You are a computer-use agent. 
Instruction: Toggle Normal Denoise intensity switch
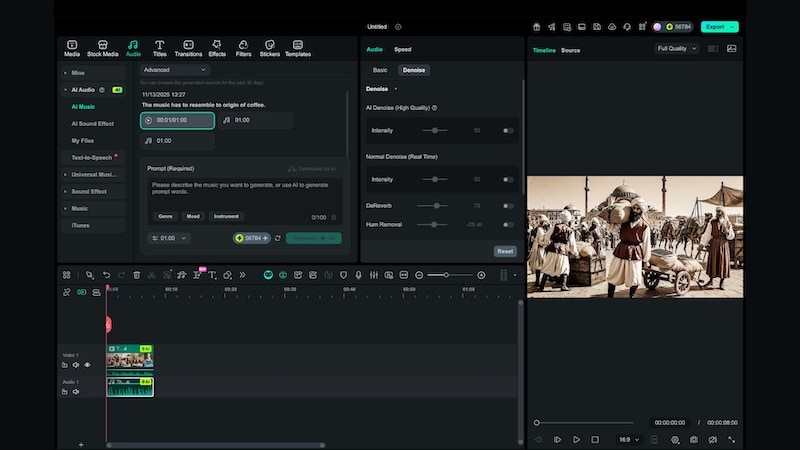coord(508,180)
